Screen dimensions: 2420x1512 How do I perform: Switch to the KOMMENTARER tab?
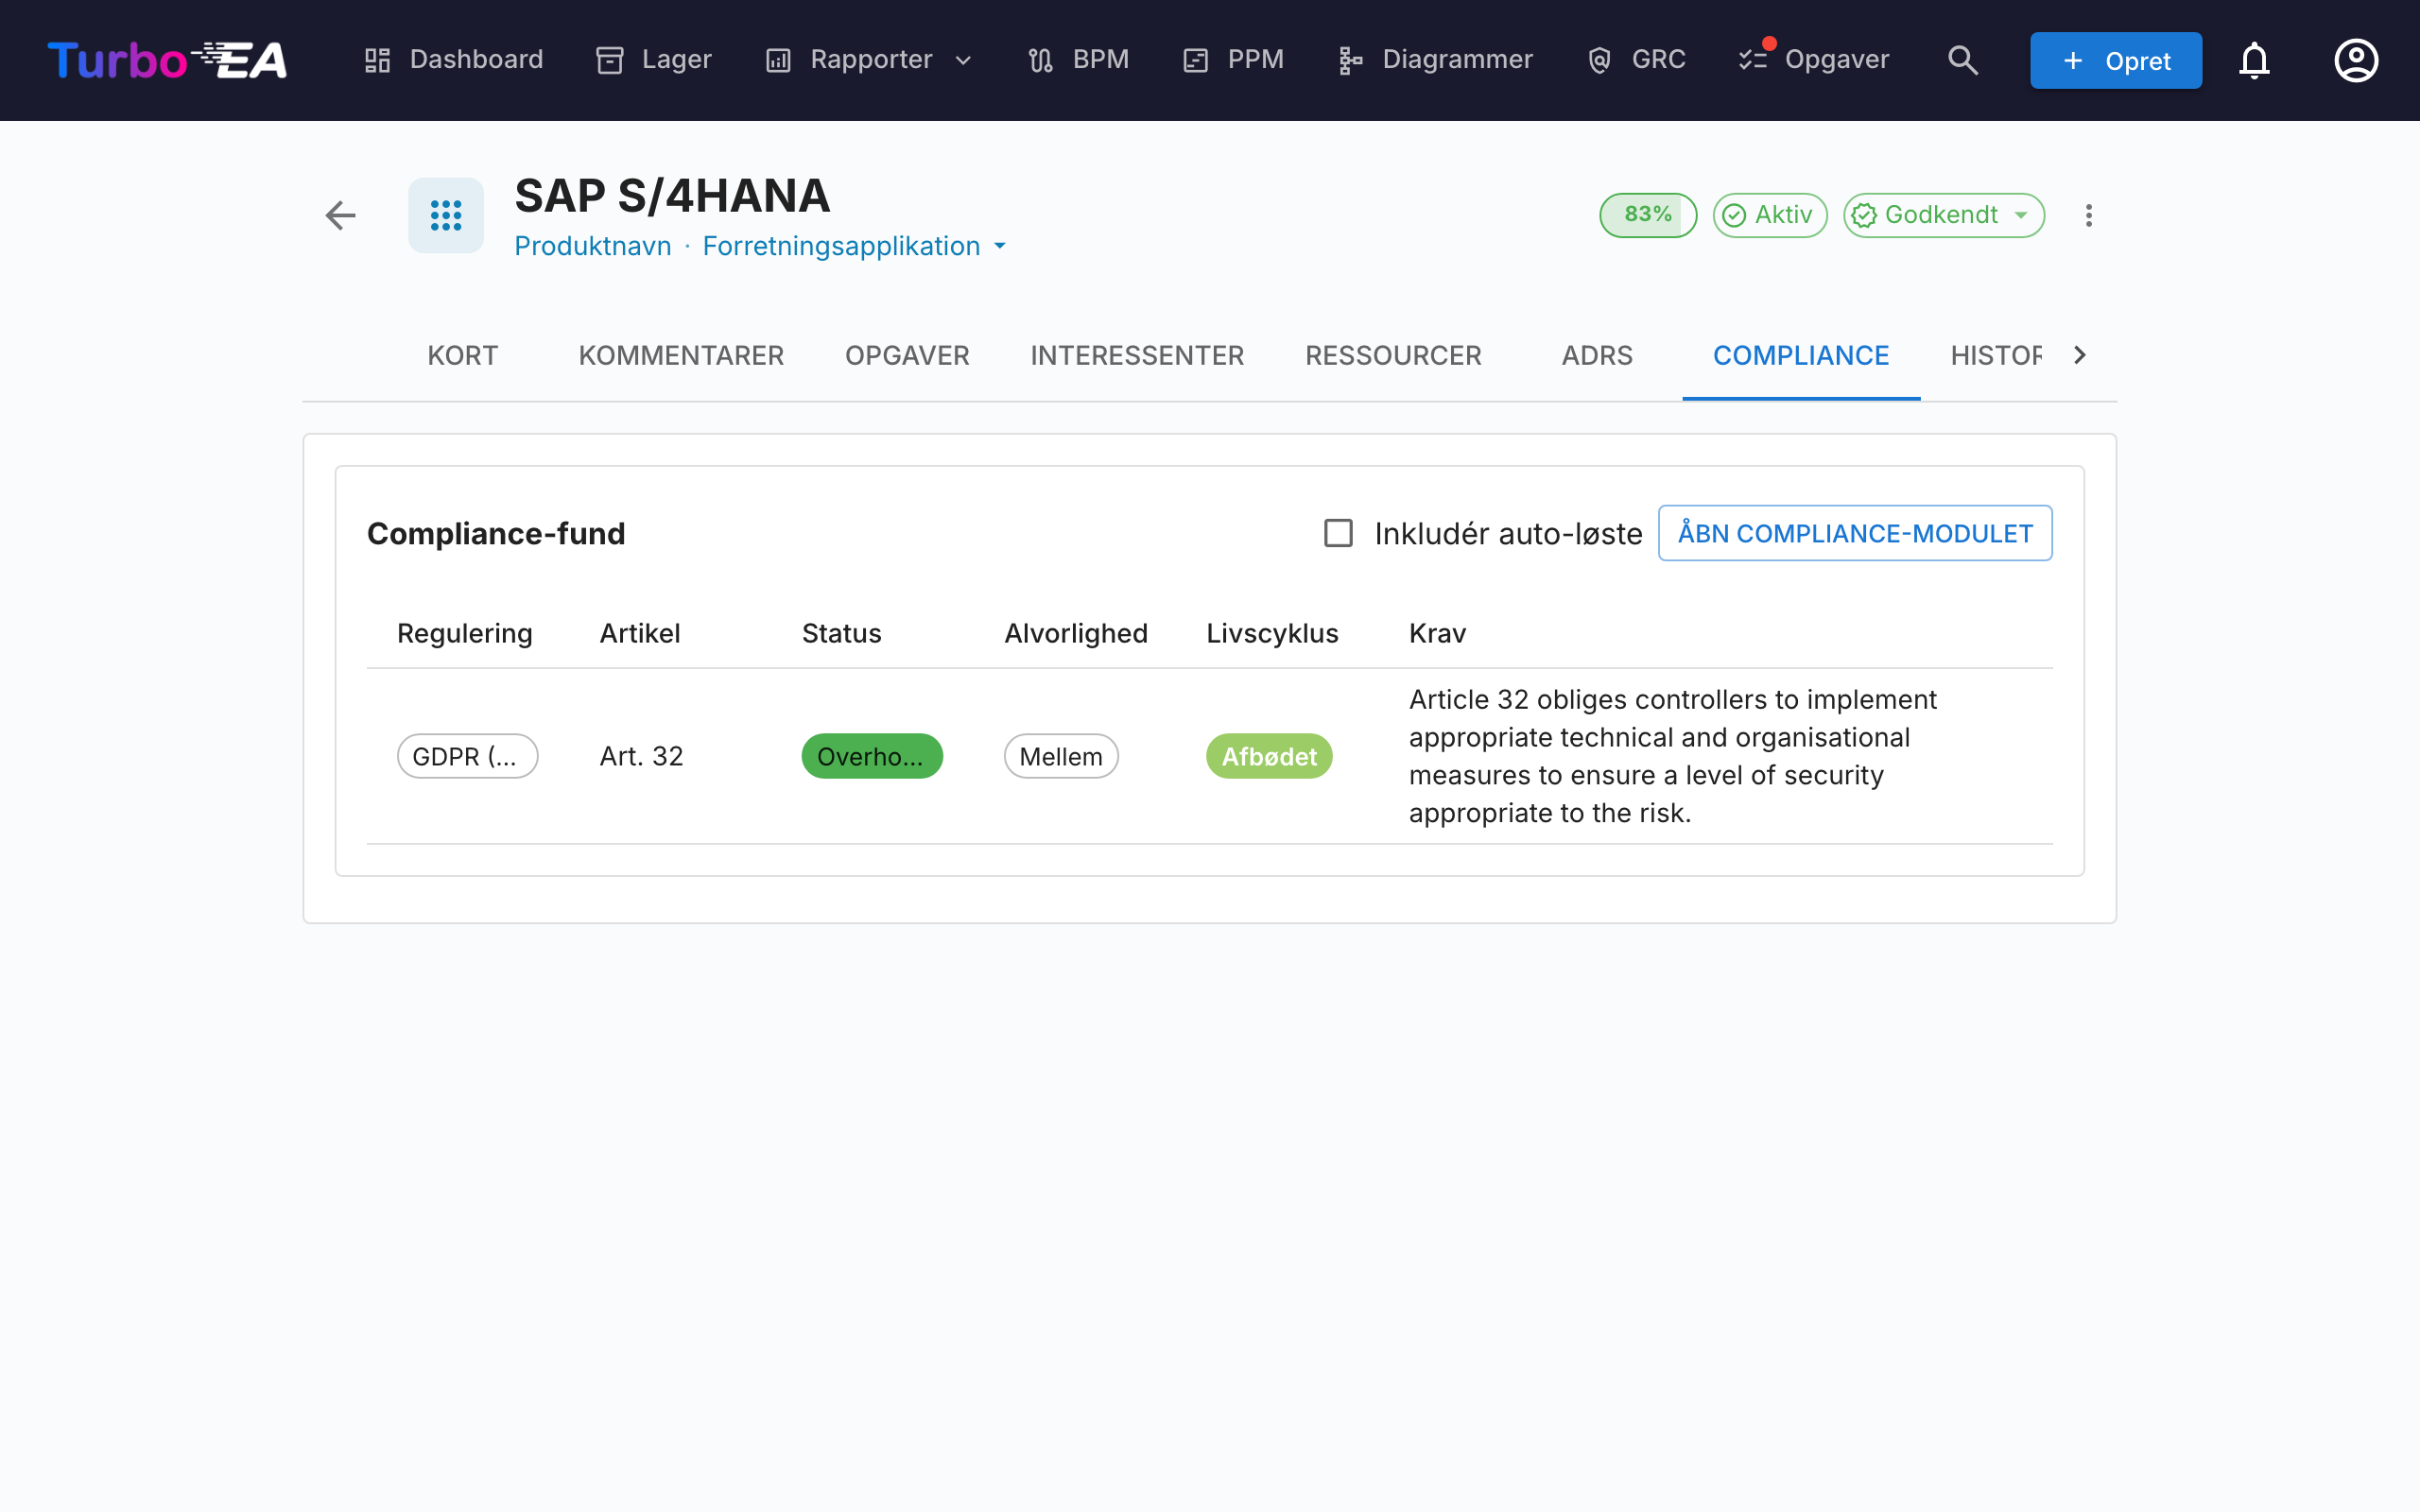681,356
